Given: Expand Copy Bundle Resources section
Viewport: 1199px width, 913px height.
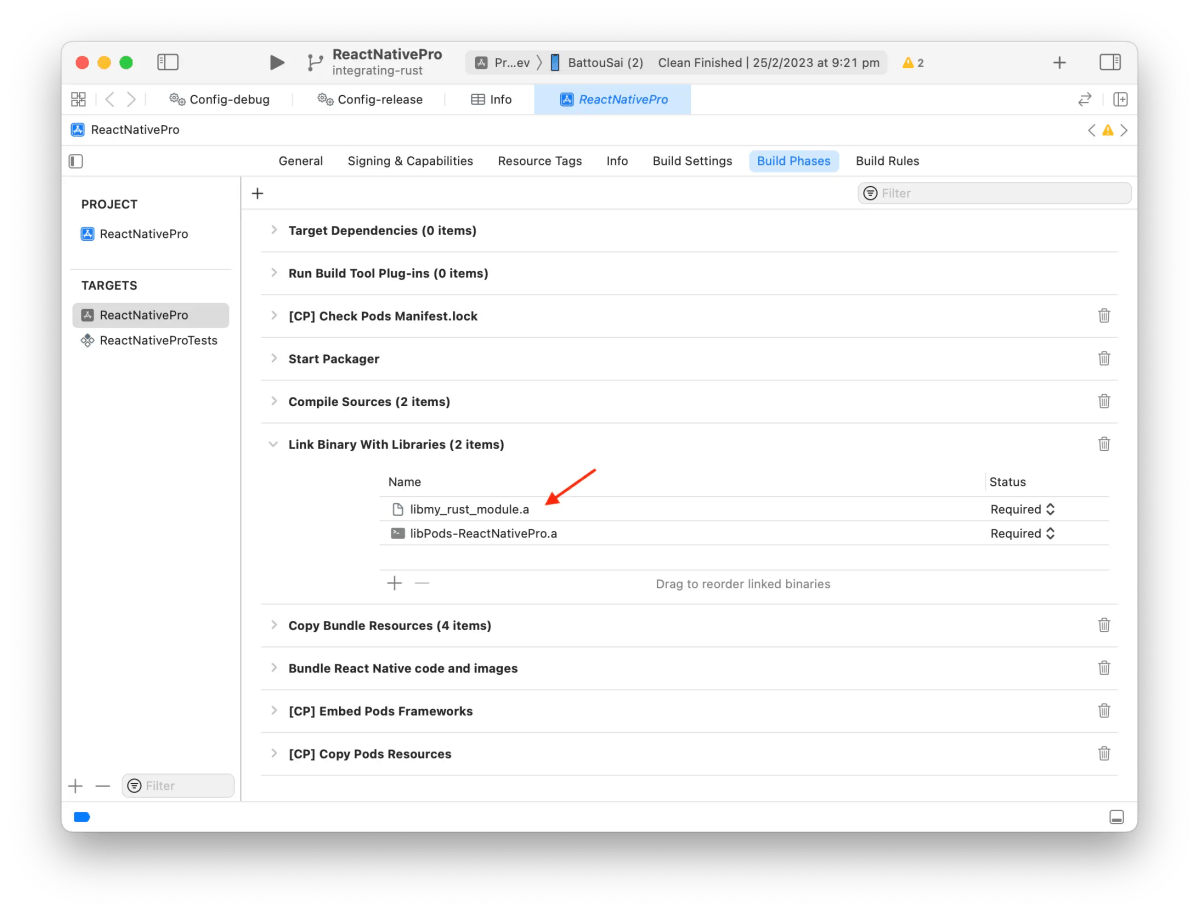Looking at the screenshot, I should coord(274,625).
